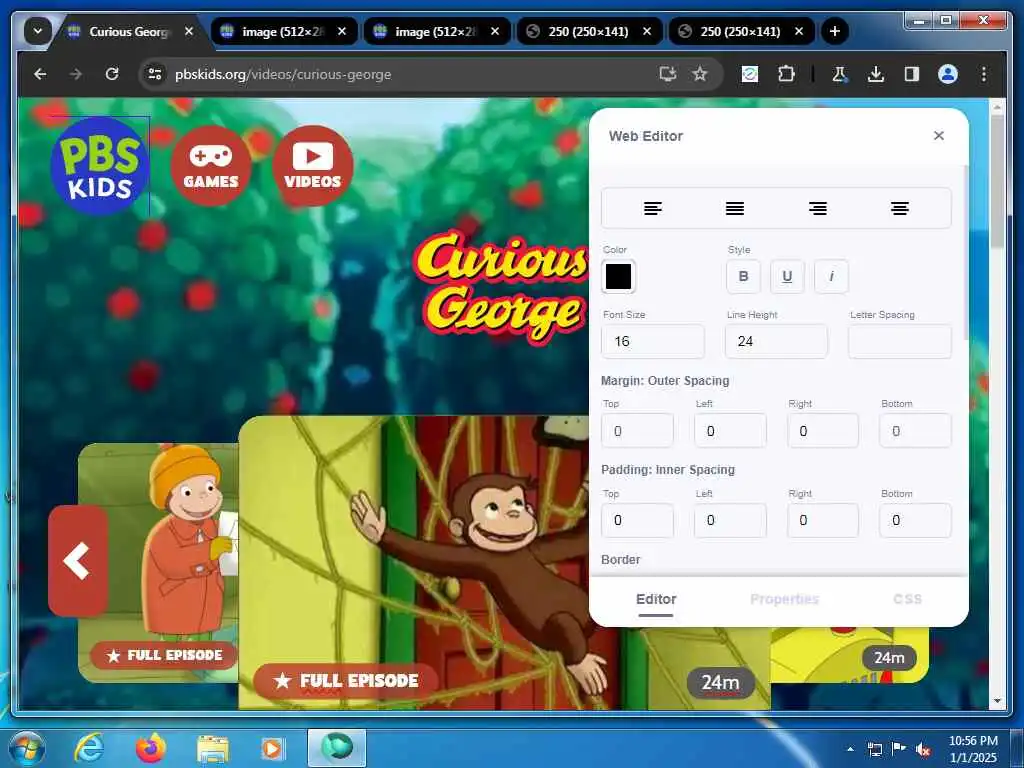Switch to the Editor tab
This screenshot has height=768, width=1024.
pyautogui.click(x=656, y=600)
